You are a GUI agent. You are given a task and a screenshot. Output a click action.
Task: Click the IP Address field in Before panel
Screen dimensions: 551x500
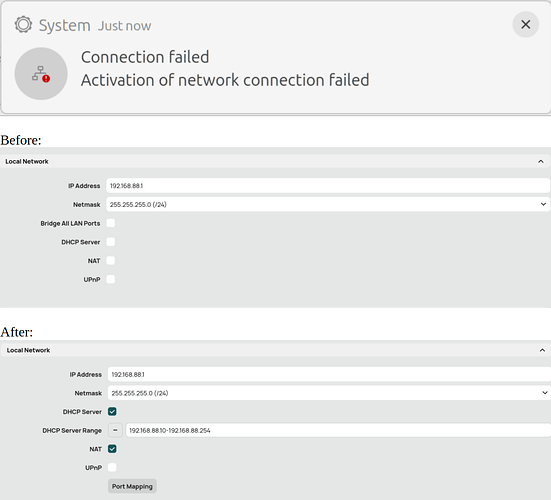pyautogui.click(x=328, y=186)
